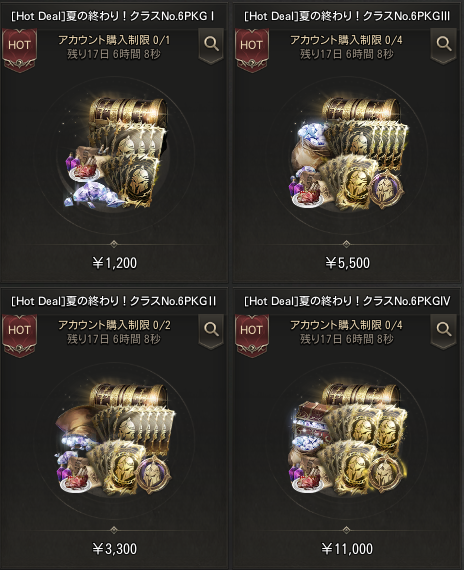Image resolution: width=464 pixels, height=570 pixels.
Task: Select the PKG IV item bundle image
Action: [x=347, y=438]
